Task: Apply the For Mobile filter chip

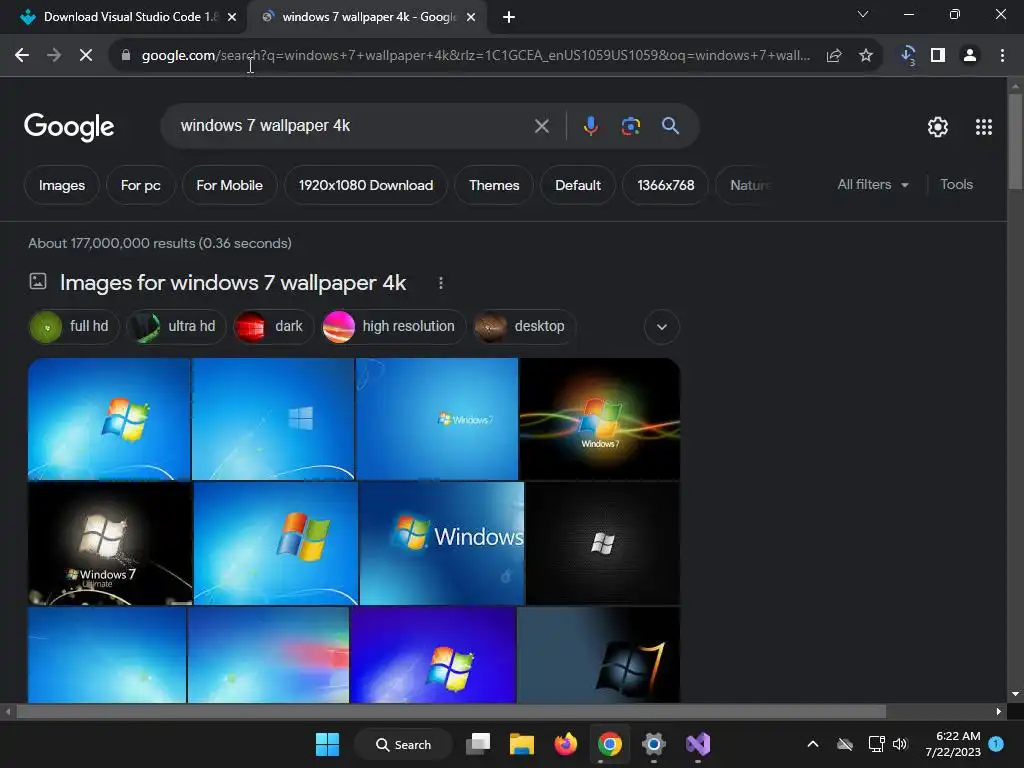Action: tap(229, 185)
